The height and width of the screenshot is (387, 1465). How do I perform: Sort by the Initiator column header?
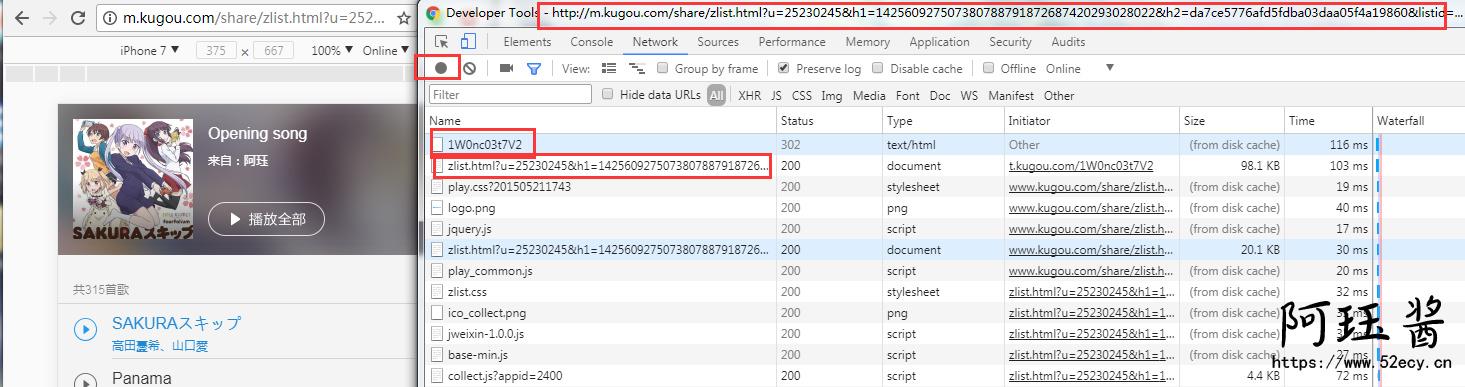[x=1092, y=121]
